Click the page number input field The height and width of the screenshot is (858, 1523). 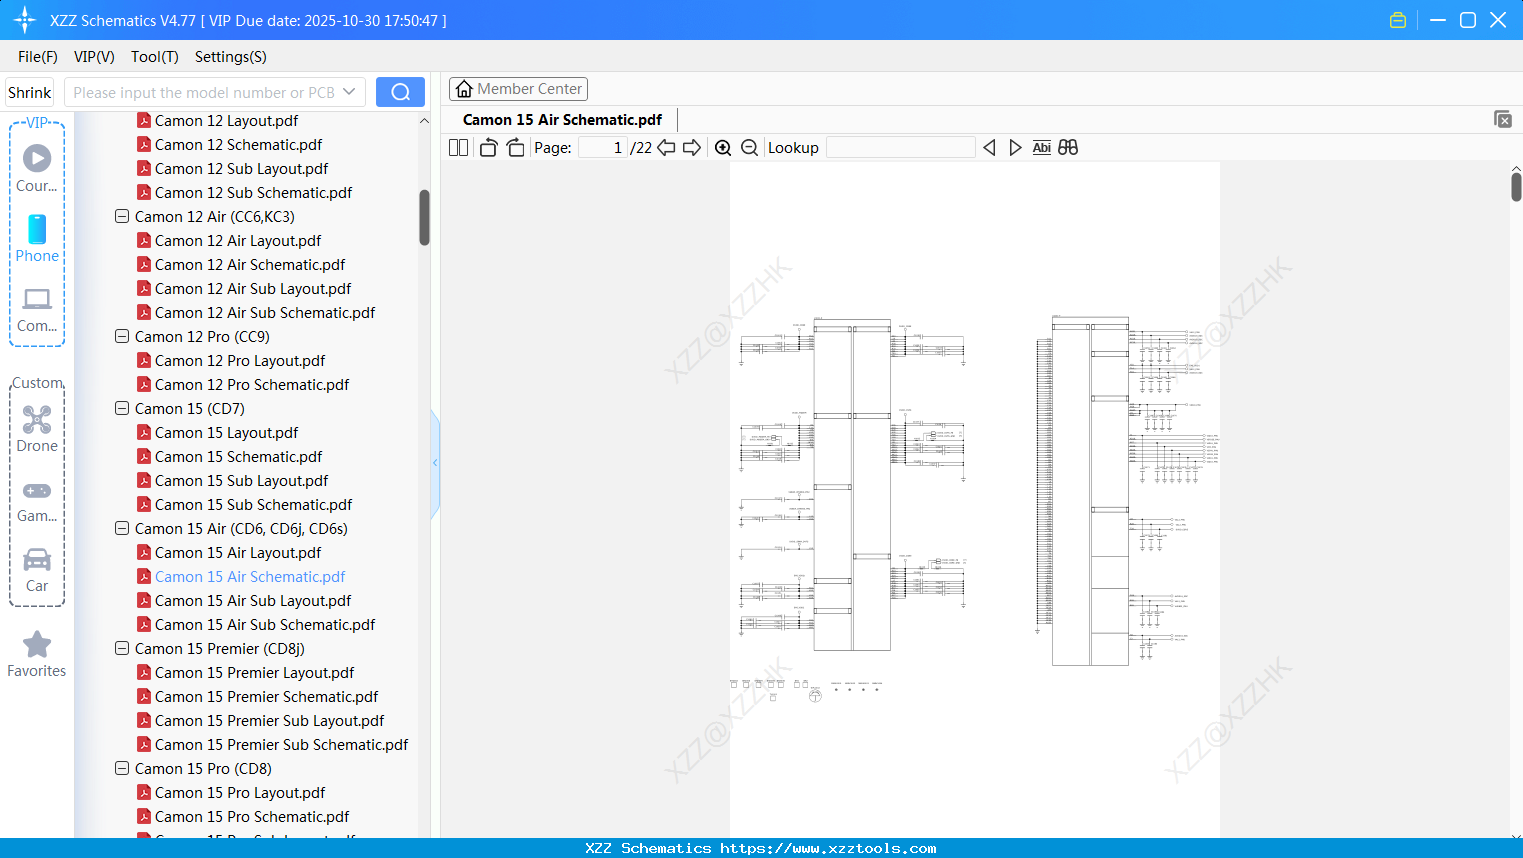point(601,147)
